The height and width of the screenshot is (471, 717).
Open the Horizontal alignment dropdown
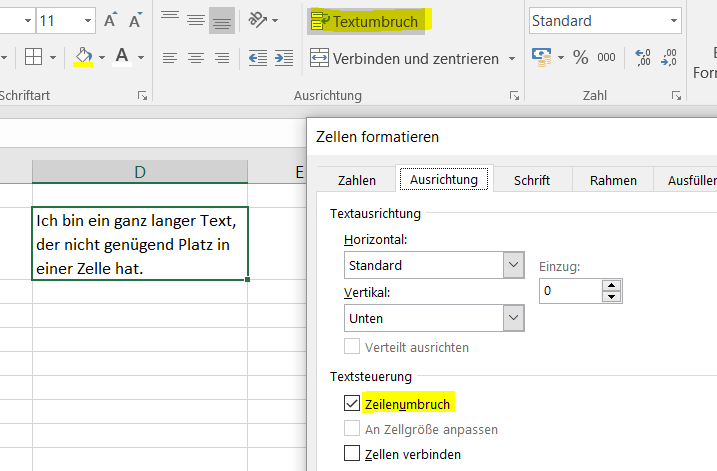click(x=514, y=266)
